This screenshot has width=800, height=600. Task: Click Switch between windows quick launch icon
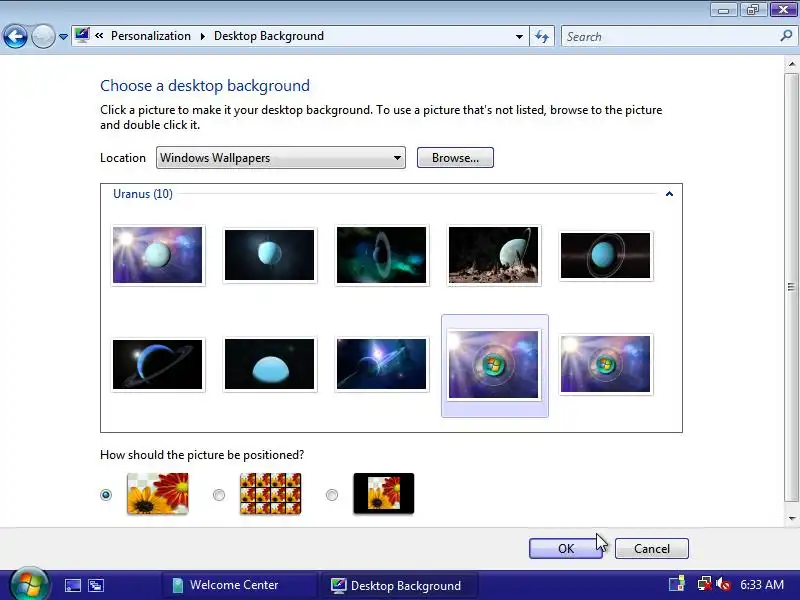[96, 585]
